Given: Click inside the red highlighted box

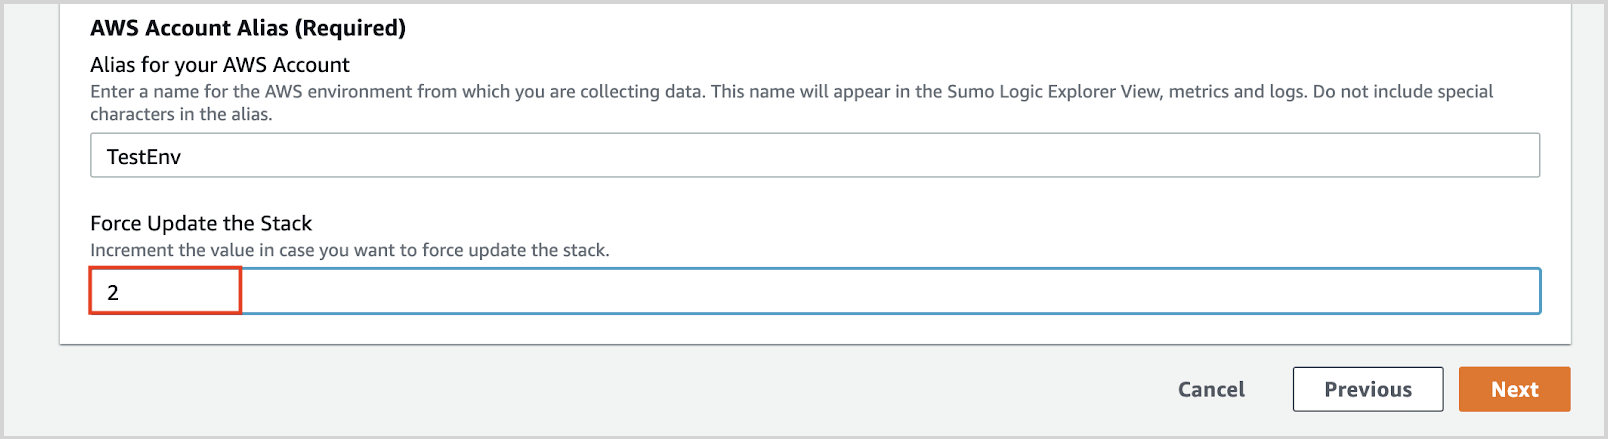Looking at the screenshot, I should pos(165,291).
